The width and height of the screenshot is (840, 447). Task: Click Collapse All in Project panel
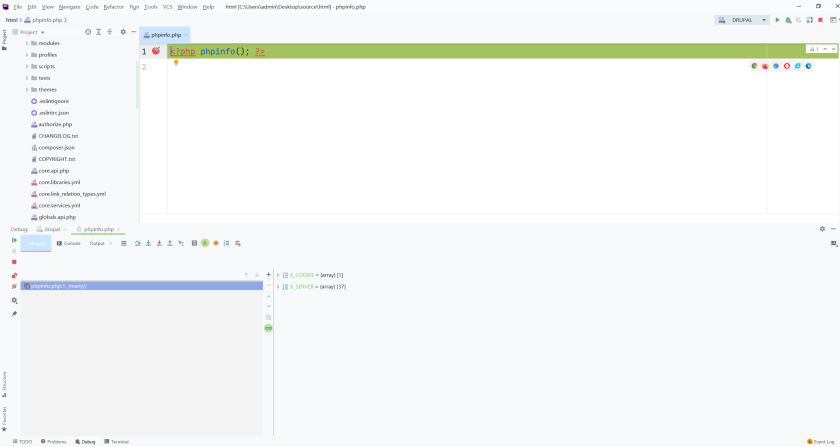tap(110, 32)
